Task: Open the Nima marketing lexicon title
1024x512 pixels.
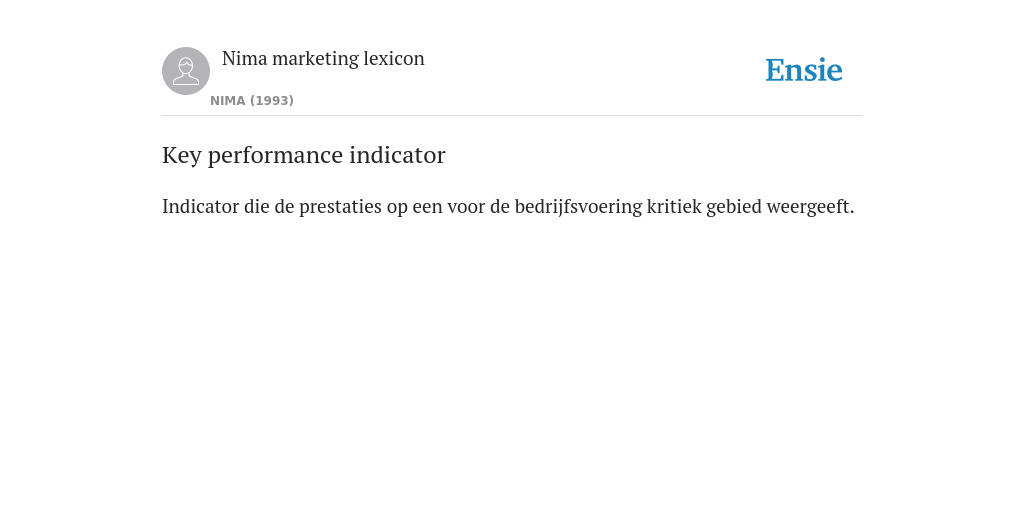Action: tap(323, 58)
